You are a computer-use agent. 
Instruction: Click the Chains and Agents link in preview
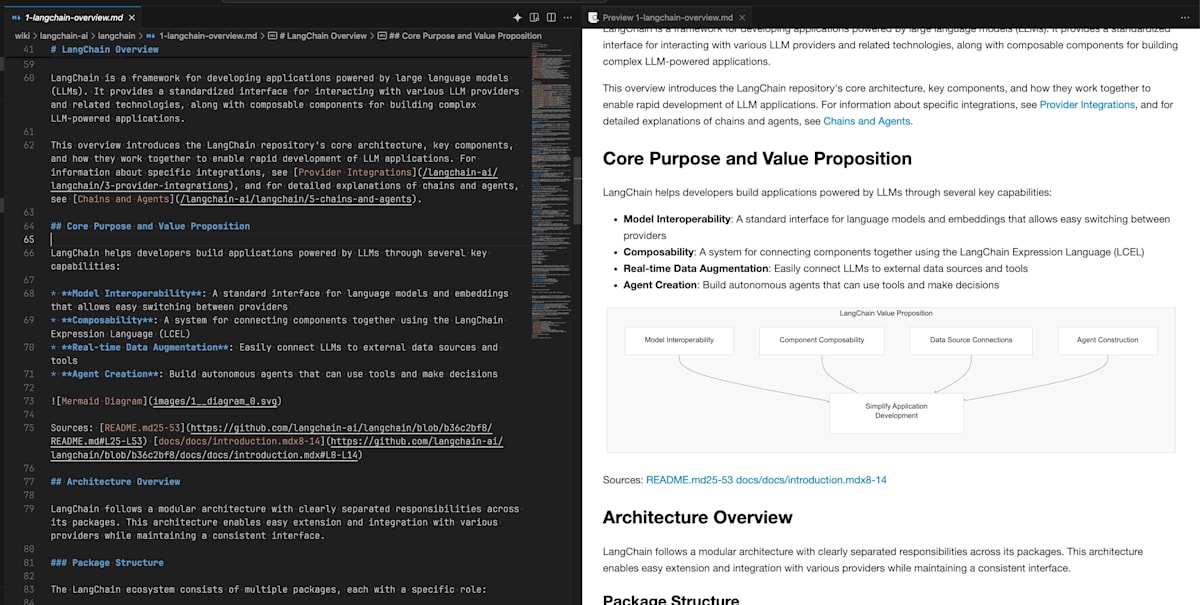coord(867,121)
